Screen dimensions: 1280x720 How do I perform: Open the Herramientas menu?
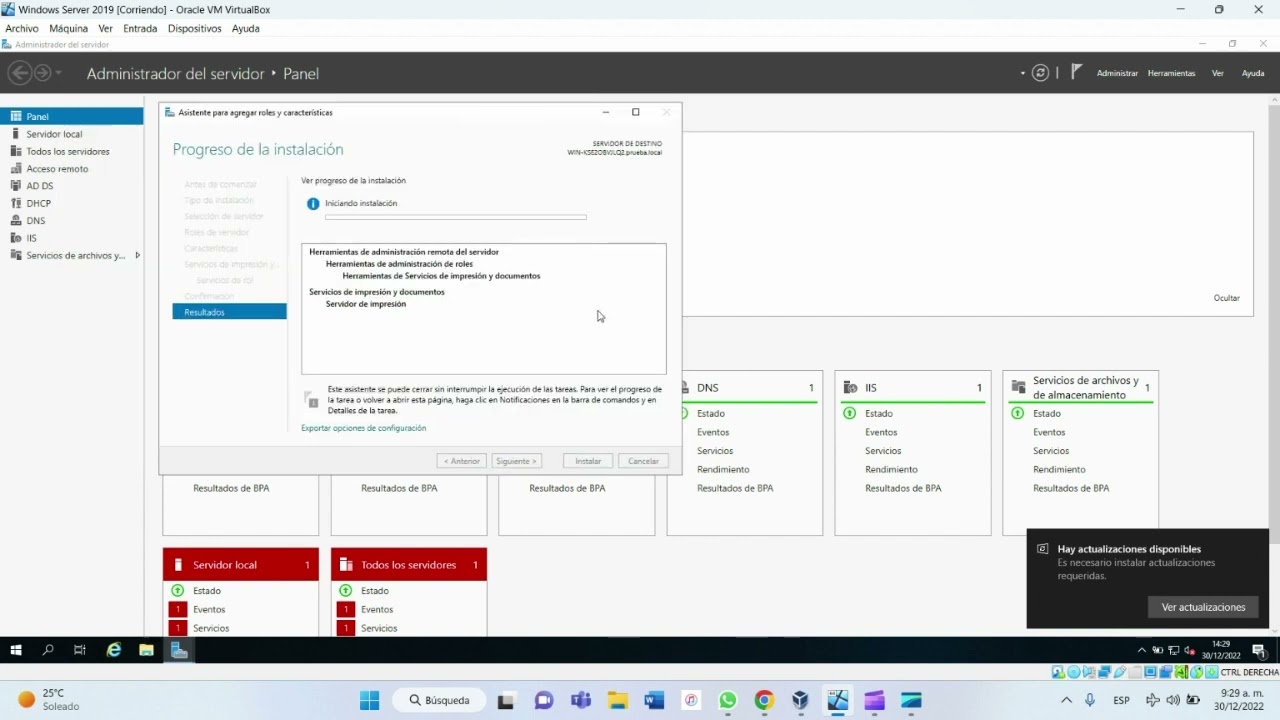pos(1171,73)
